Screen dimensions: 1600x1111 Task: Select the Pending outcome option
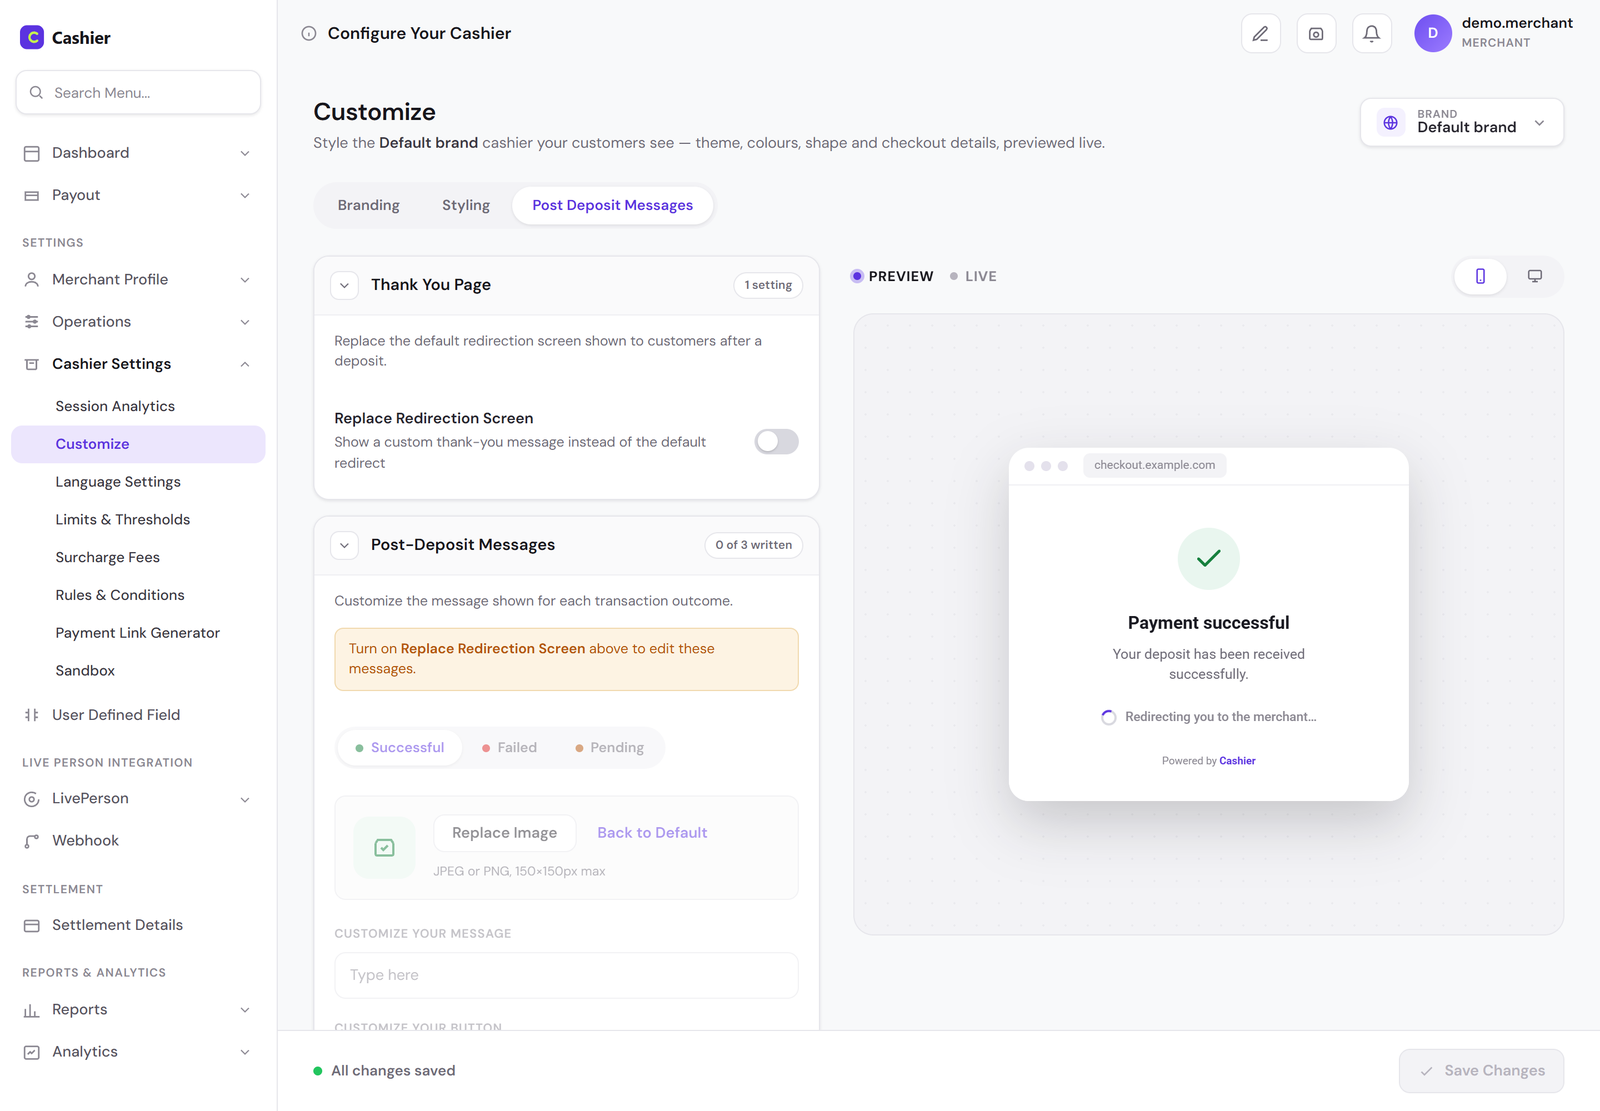click(609, 748)
